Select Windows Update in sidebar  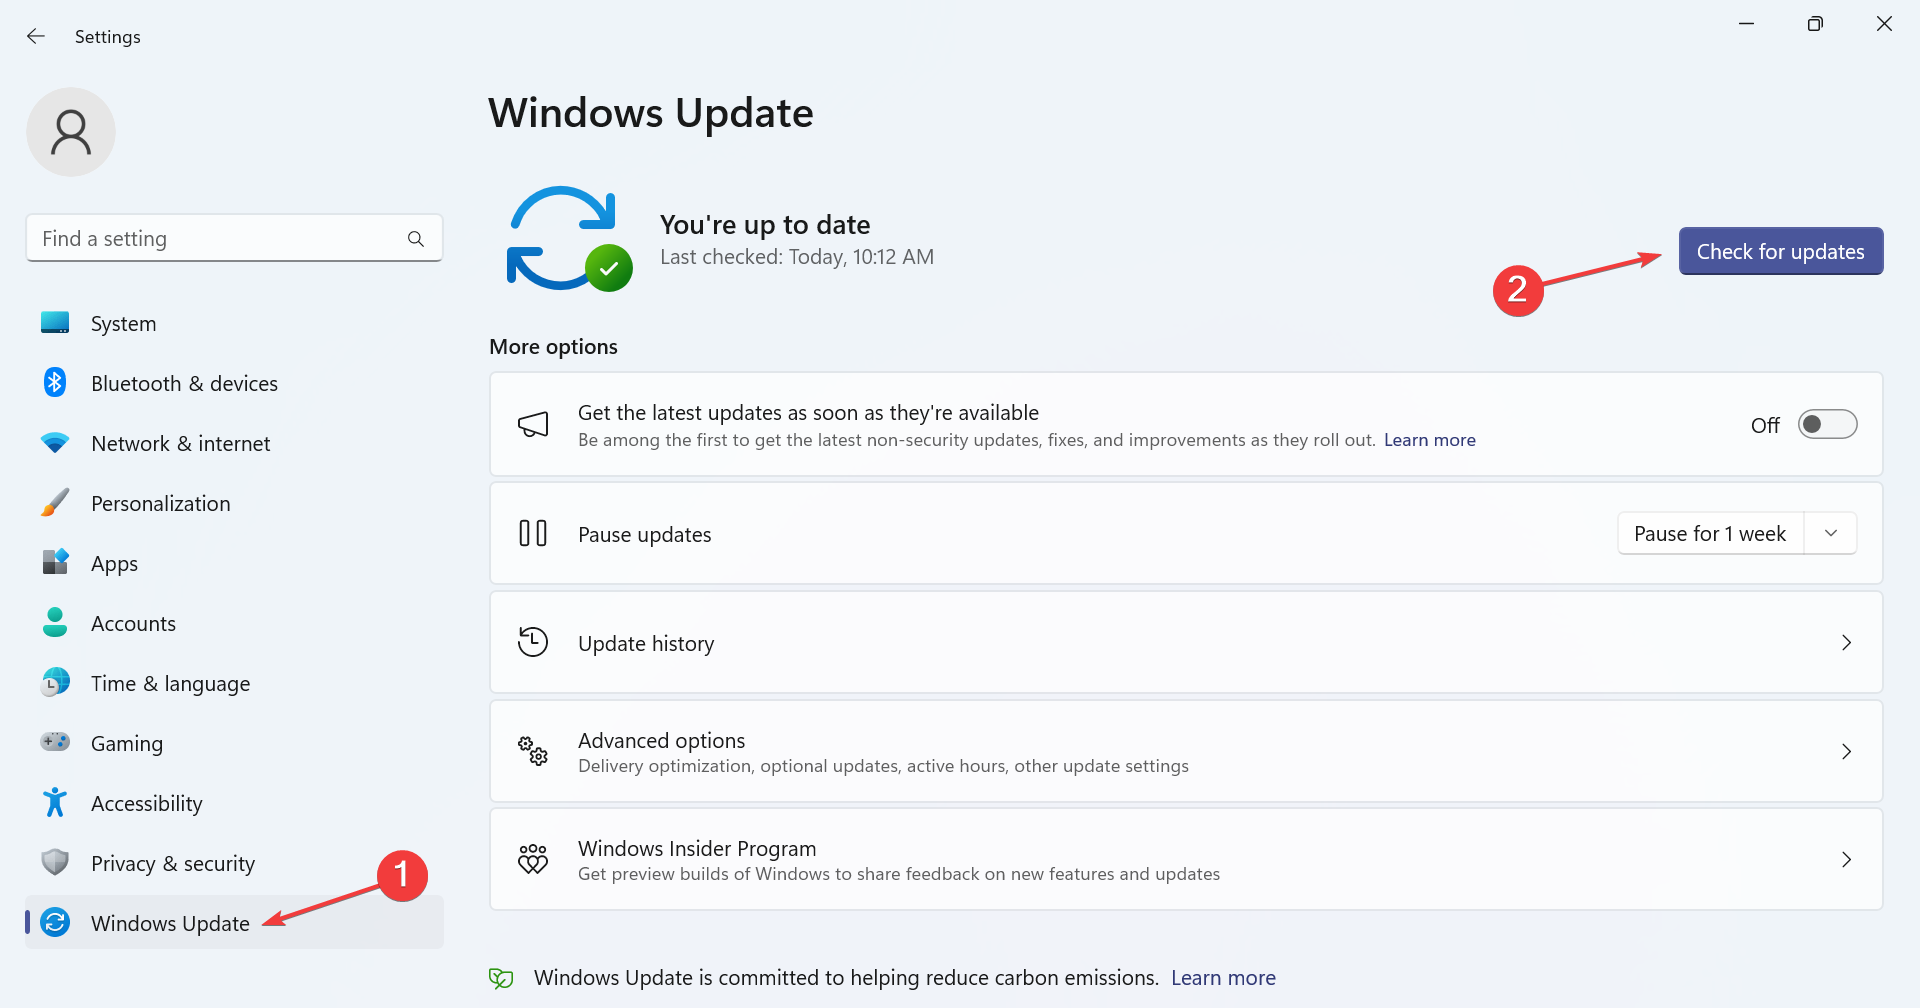(234, 922)
